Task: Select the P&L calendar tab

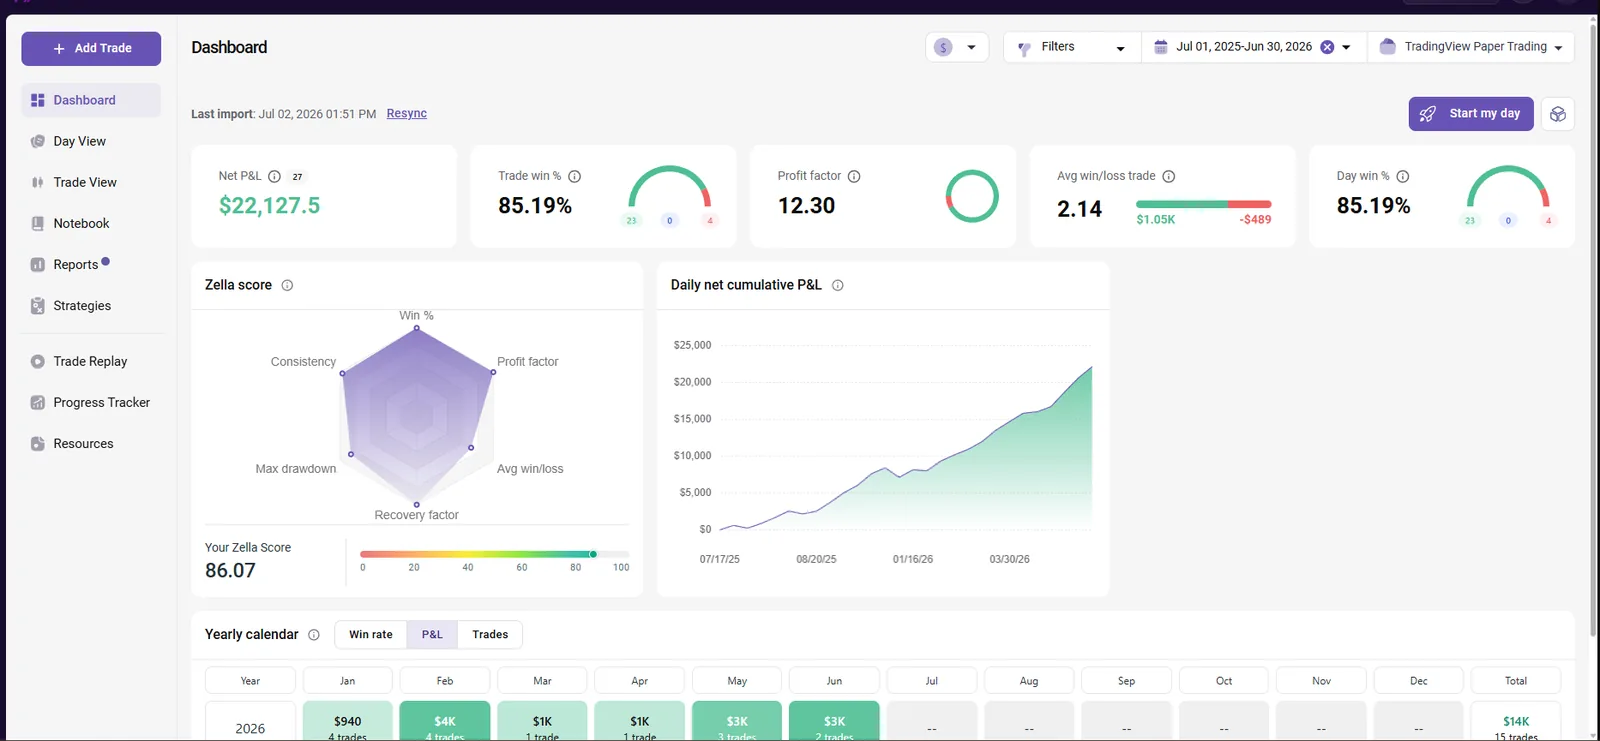Action: point(432,635)
